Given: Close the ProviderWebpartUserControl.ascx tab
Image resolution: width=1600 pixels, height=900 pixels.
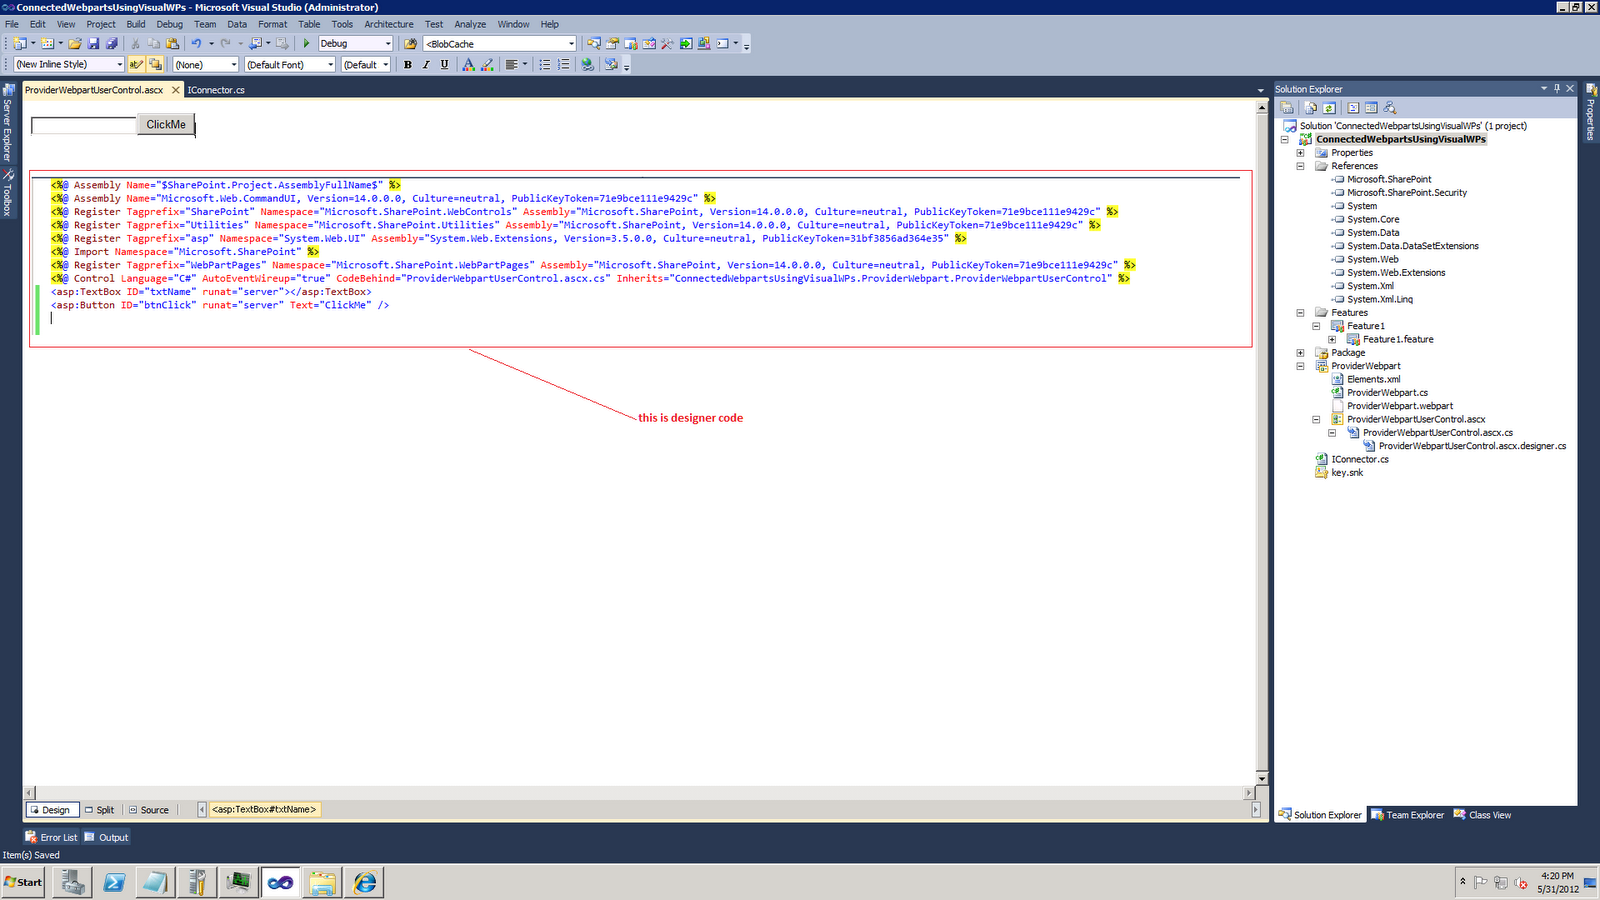Looking at the screenshot, I should point(176,90).
